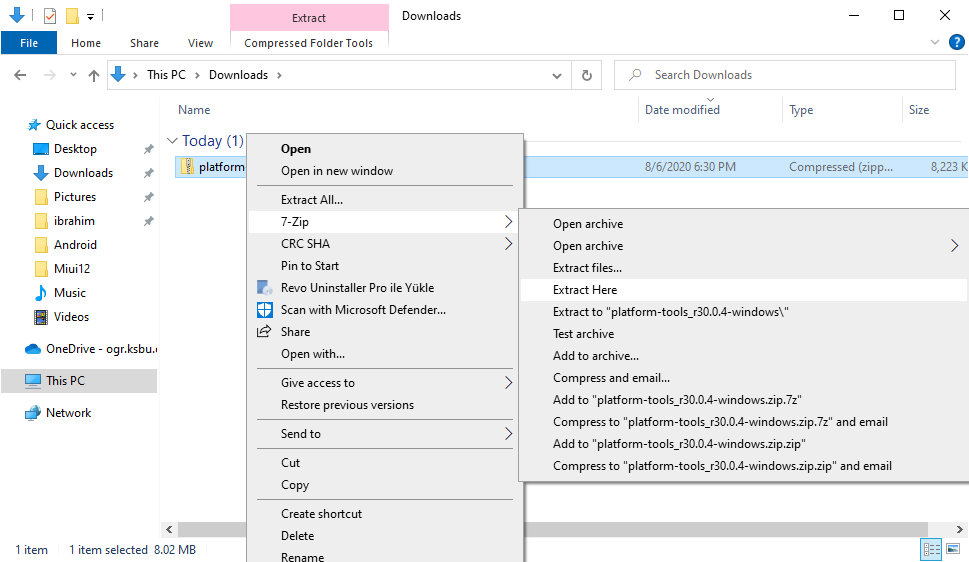Open the Compressed Folder Tools tab
The height and width of the screenshot is (562, 969).
click(x=308, y=43)
